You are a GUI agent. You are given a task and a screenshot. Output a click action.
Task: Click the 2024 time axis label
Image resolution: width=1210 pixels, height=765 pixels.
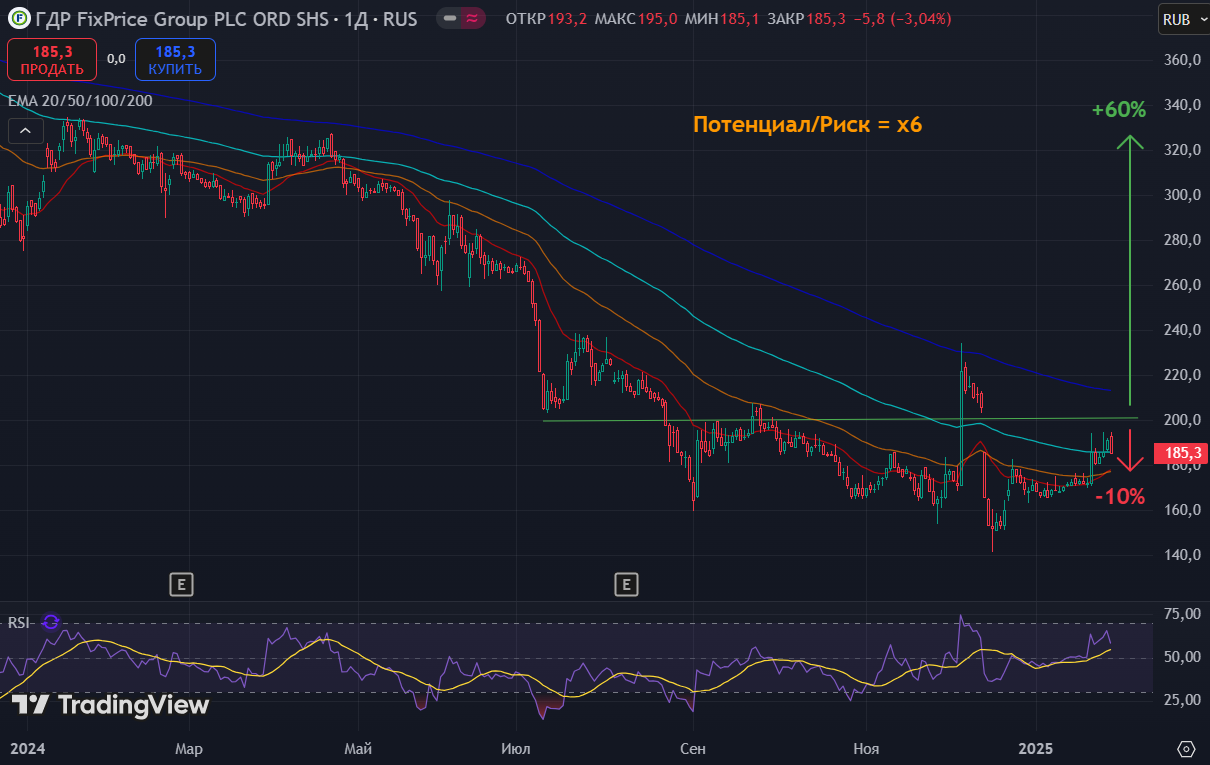(x=27, y=748)
